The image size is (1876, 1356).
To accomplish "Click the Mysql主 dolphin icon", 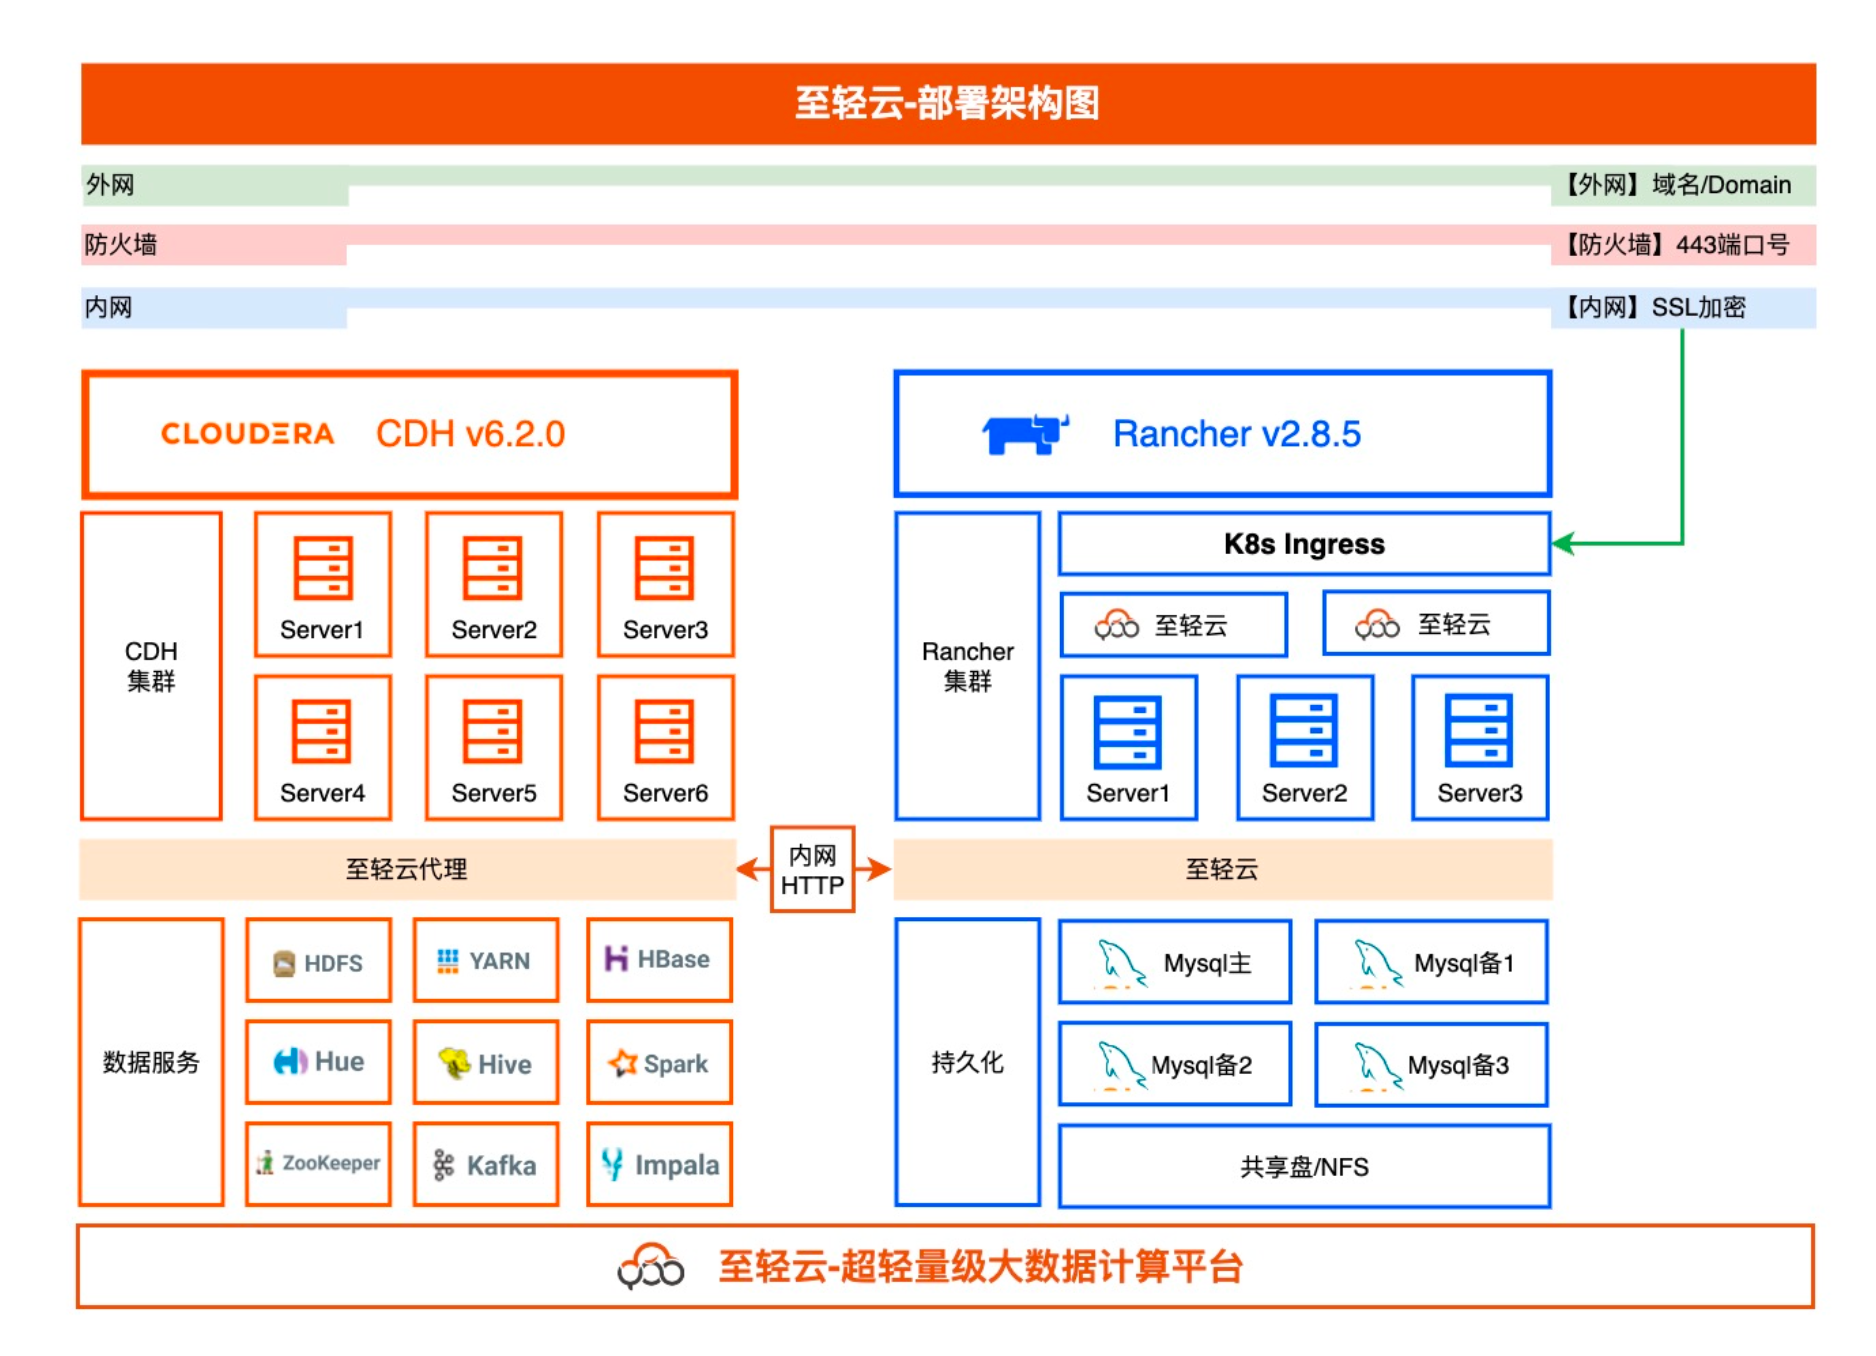I will click(1120, 964).
